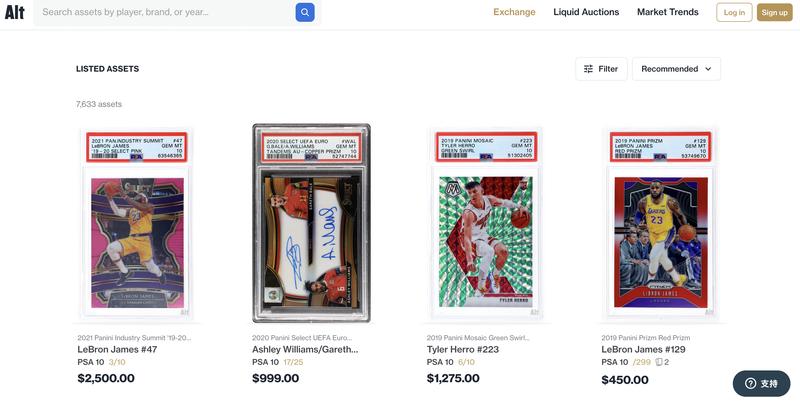Click the filter sliders icon

[588, 69]
